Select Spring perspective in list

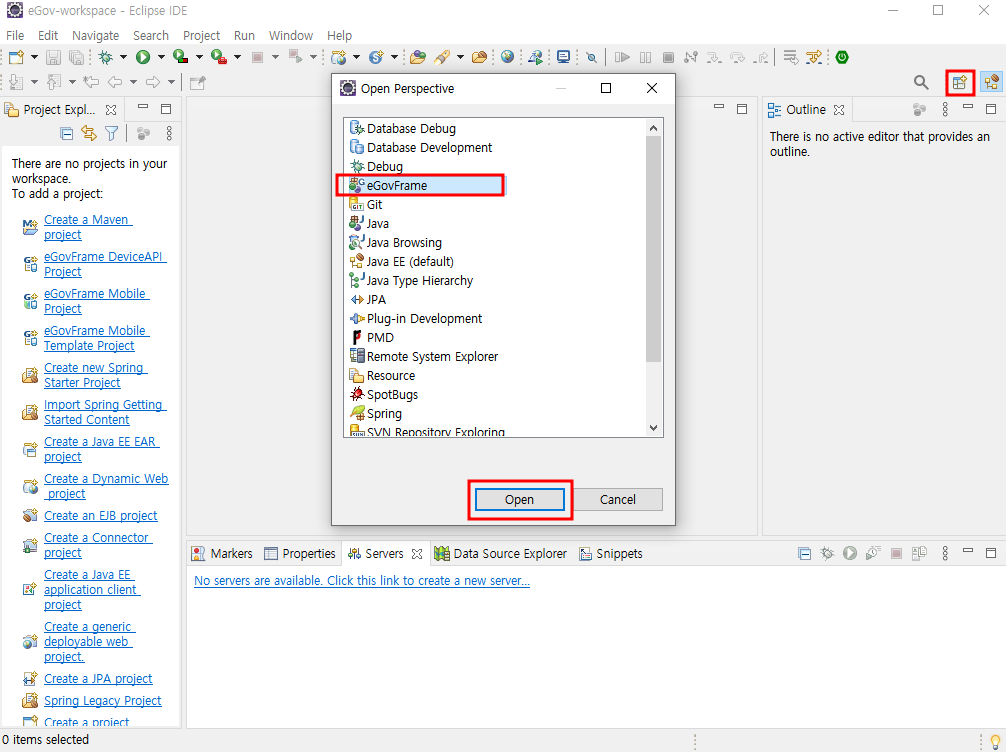coord(376,414)
